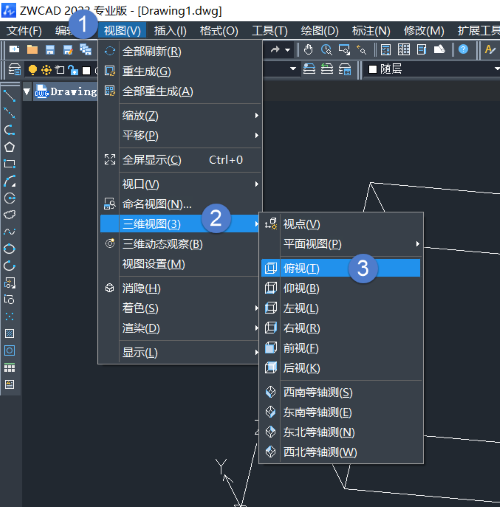The width and height of the screenshot is (500, 507).
Task: Click the New drawing toolbar icon
Action: [x=14, y=50]
